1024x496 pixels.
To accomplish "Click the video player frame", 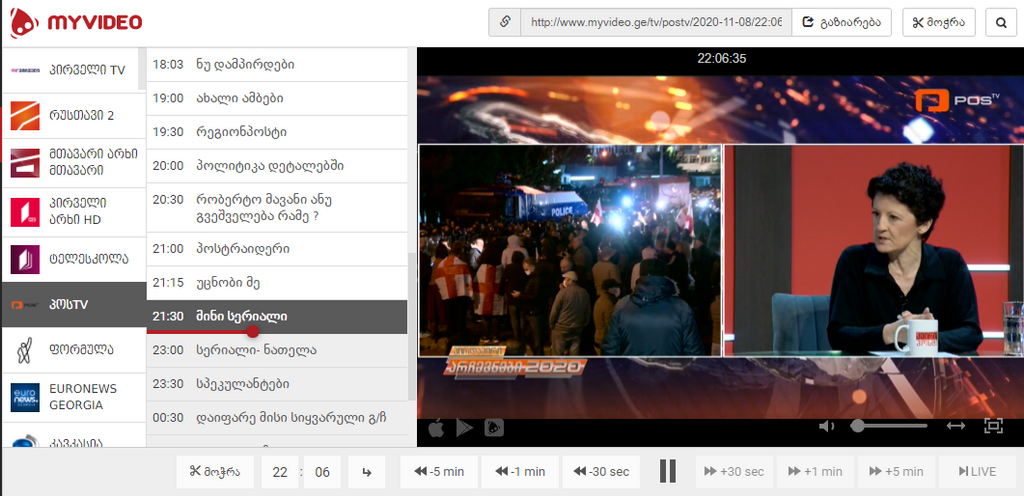I will coord(720,247).
